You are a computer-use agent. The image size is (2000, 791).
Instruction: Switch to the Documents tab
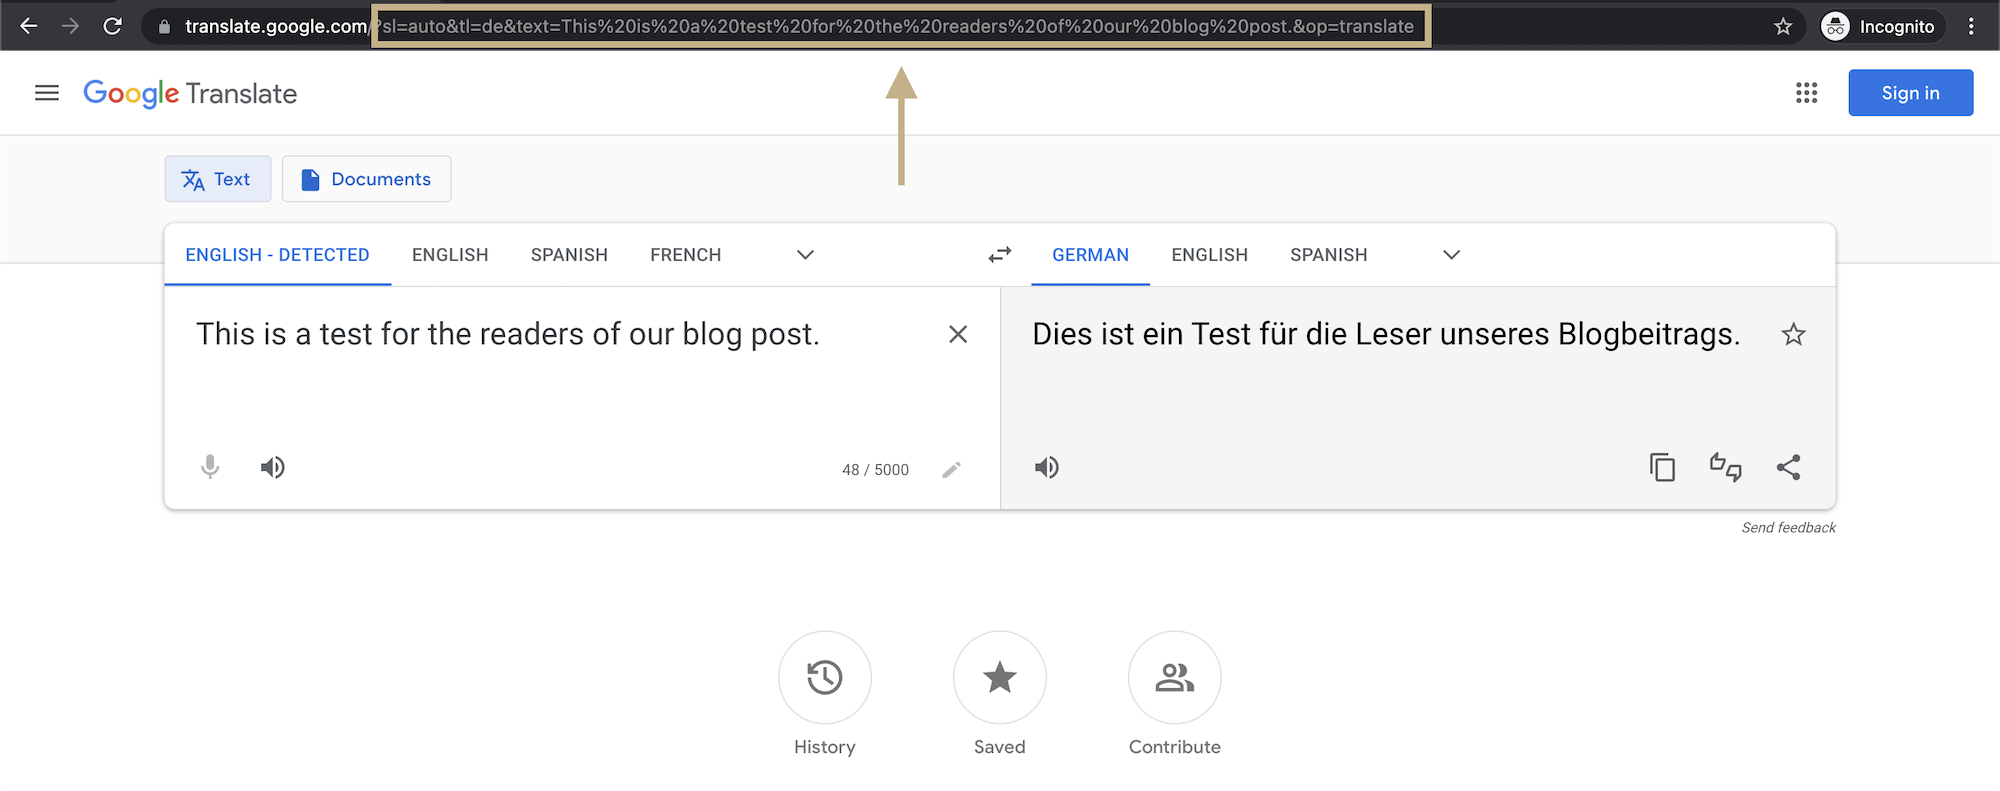pyautogui.click(x=366, y=179)
